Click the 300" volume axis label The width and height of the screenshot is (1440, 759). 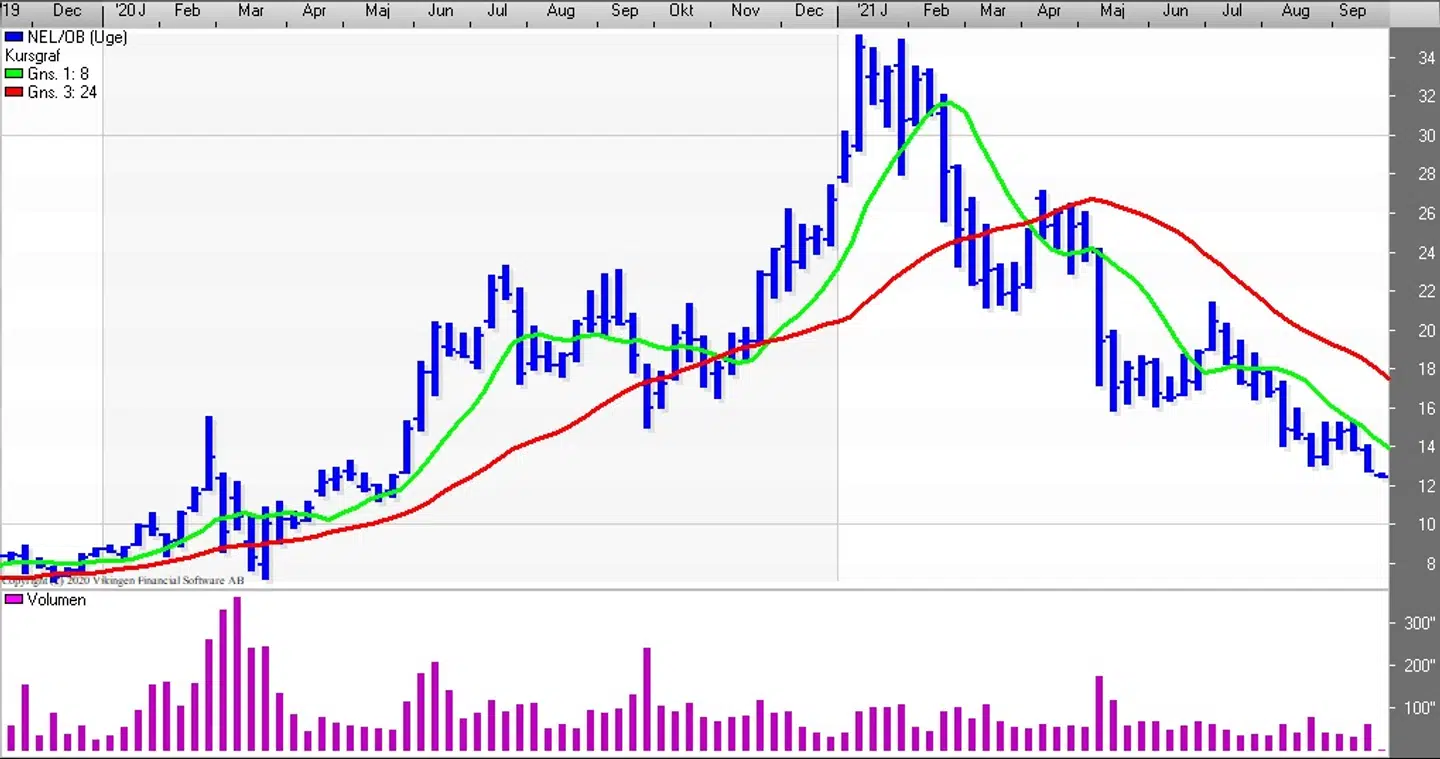pyautogui.click(x=1420, y=623)
